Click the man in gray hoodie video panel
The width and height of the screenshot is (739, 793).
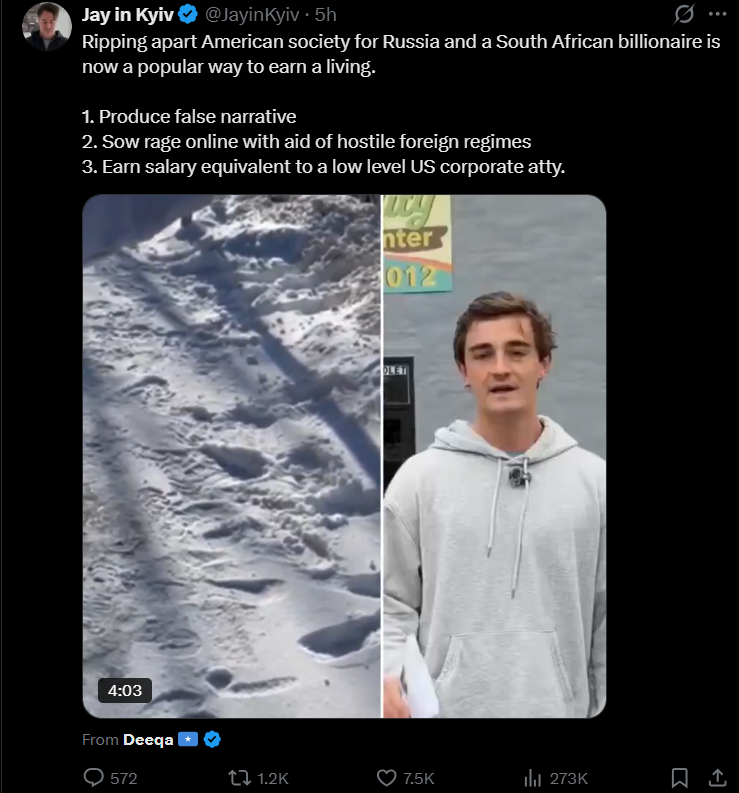(494, 456)
